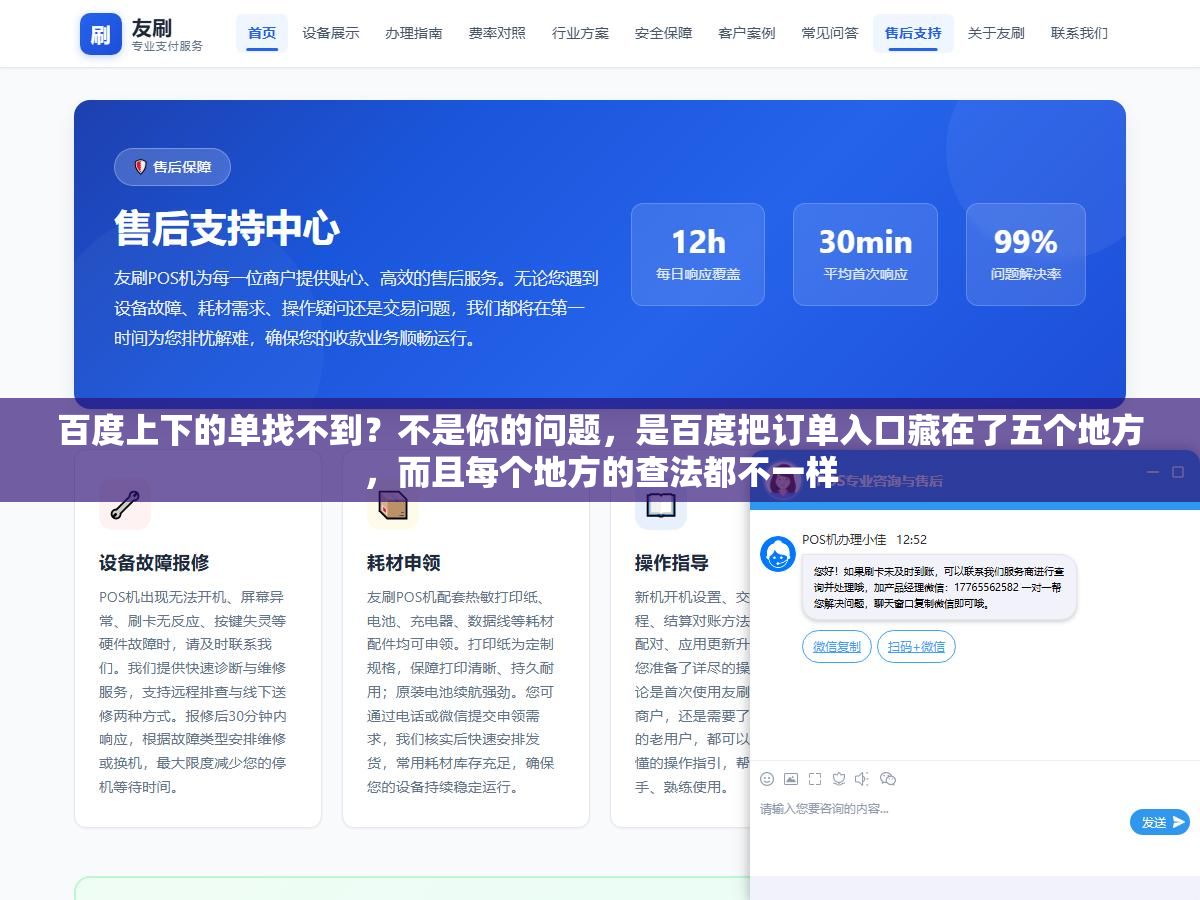Click the 12h 每日响应覆盖 stat card
The width and height of the screenshot is (1200, 900).
pos(698,254)
